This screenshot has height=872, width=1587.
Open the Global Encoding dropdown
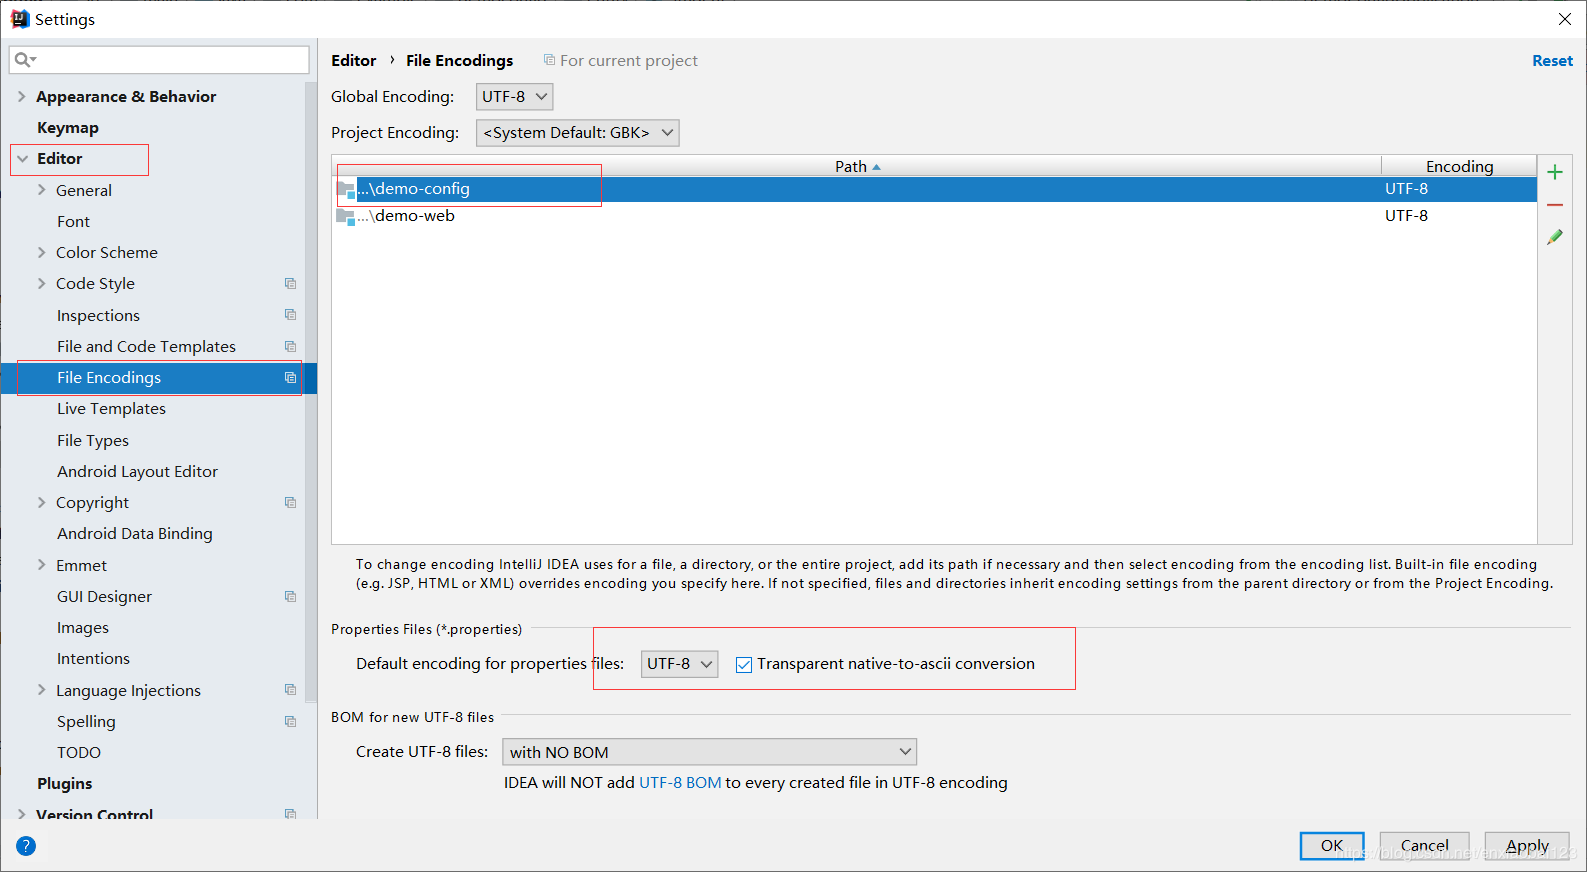tap(514, 97)
